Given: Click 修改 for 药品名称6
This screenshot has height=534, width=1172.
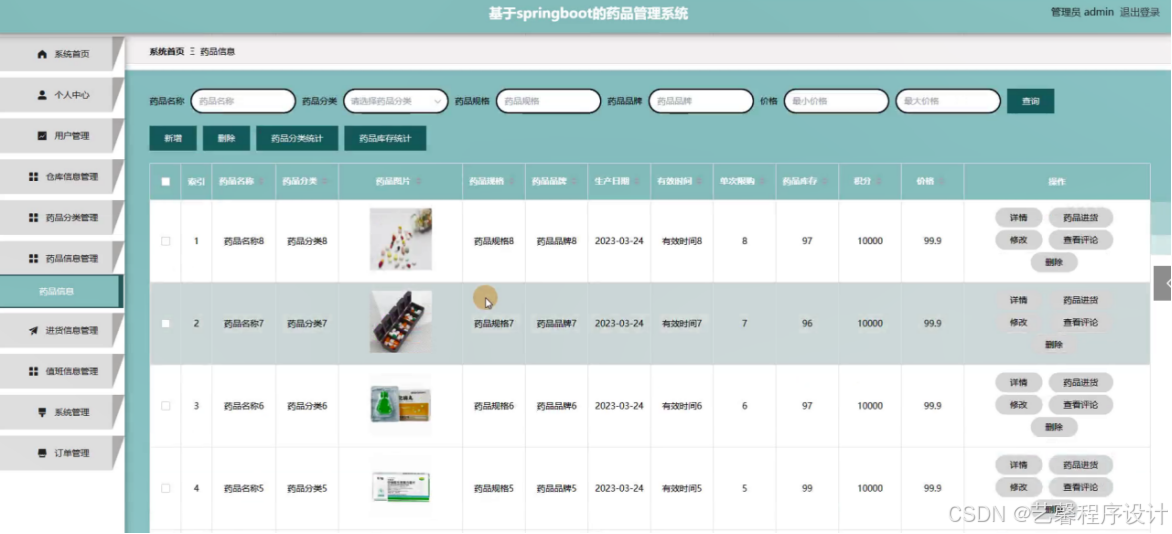Looking at the screenshot, I should point(1019,405).
